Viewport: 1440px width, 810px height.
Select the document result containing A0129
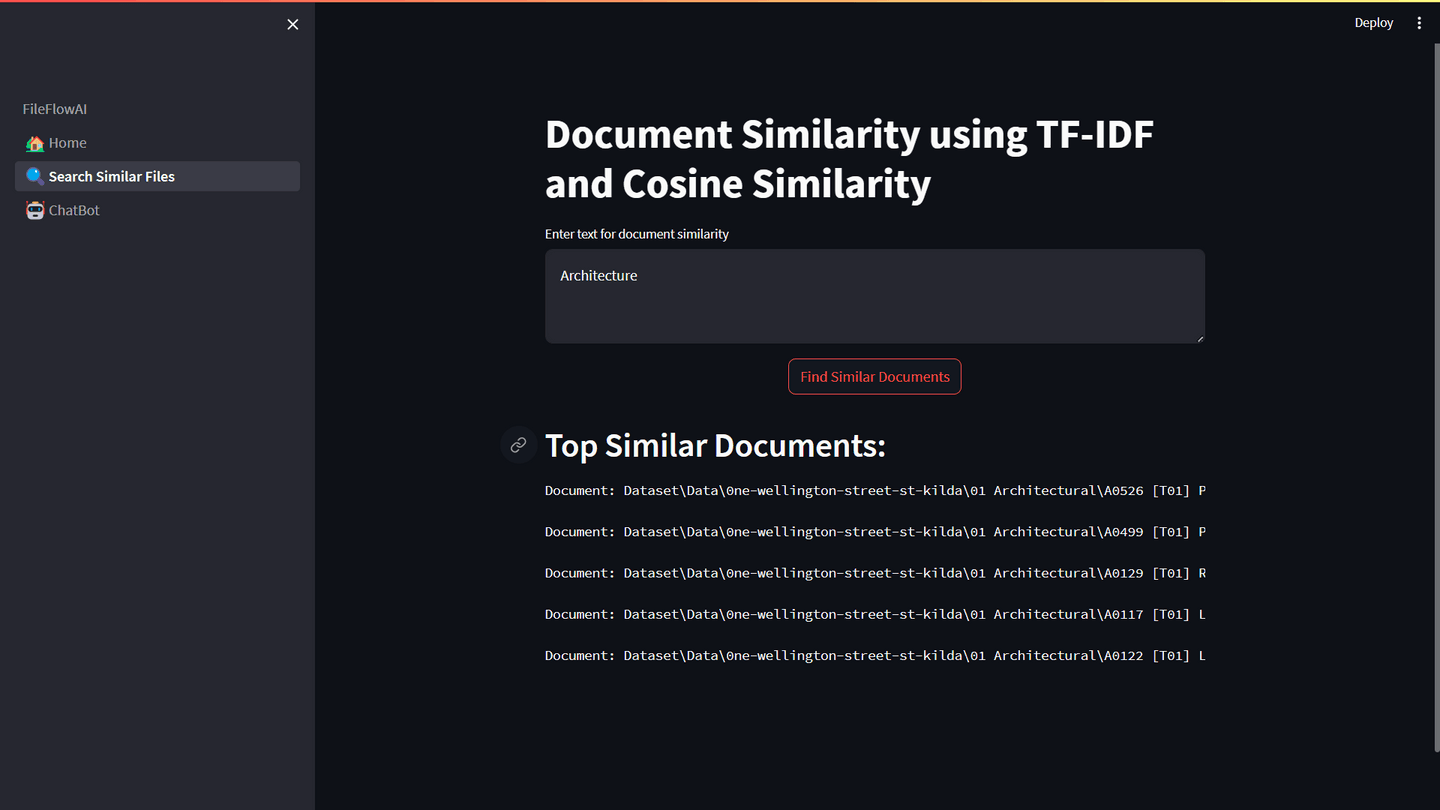point(875,573)
